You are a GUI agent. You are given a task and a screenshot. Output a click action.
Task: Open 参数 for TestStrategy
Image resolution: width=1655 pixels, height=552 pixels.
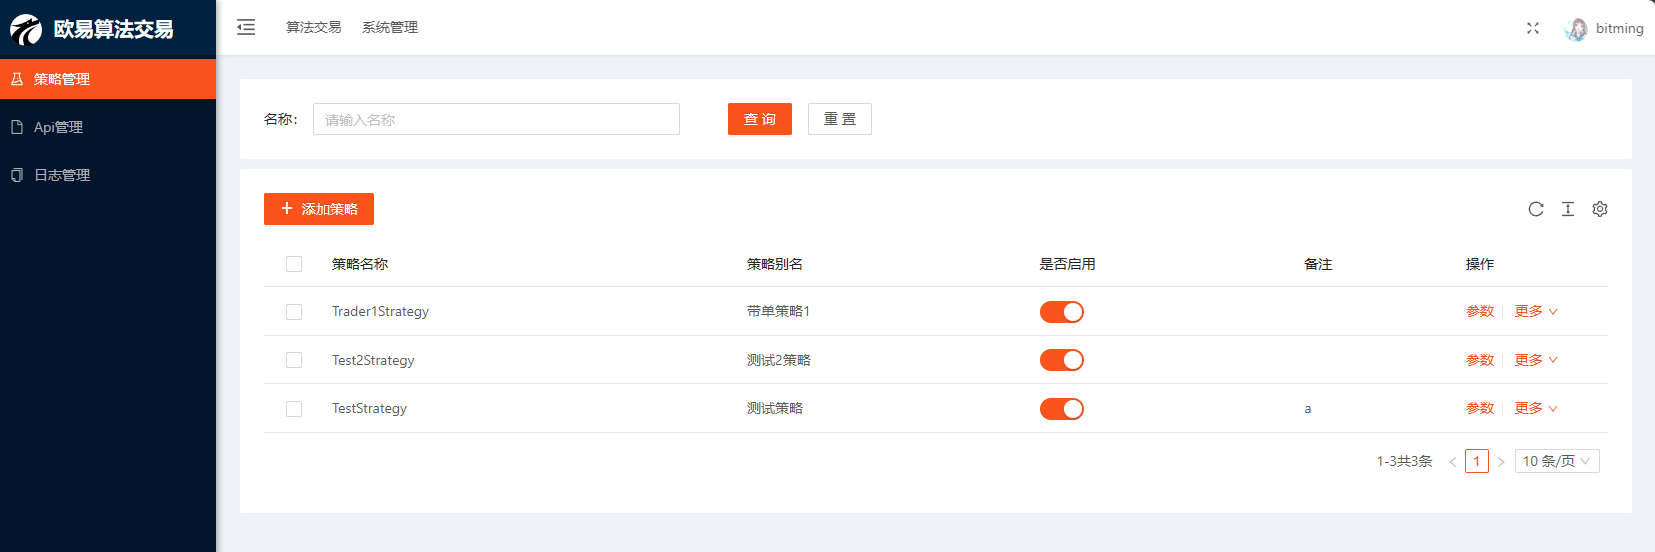[x=1480, y=408]
